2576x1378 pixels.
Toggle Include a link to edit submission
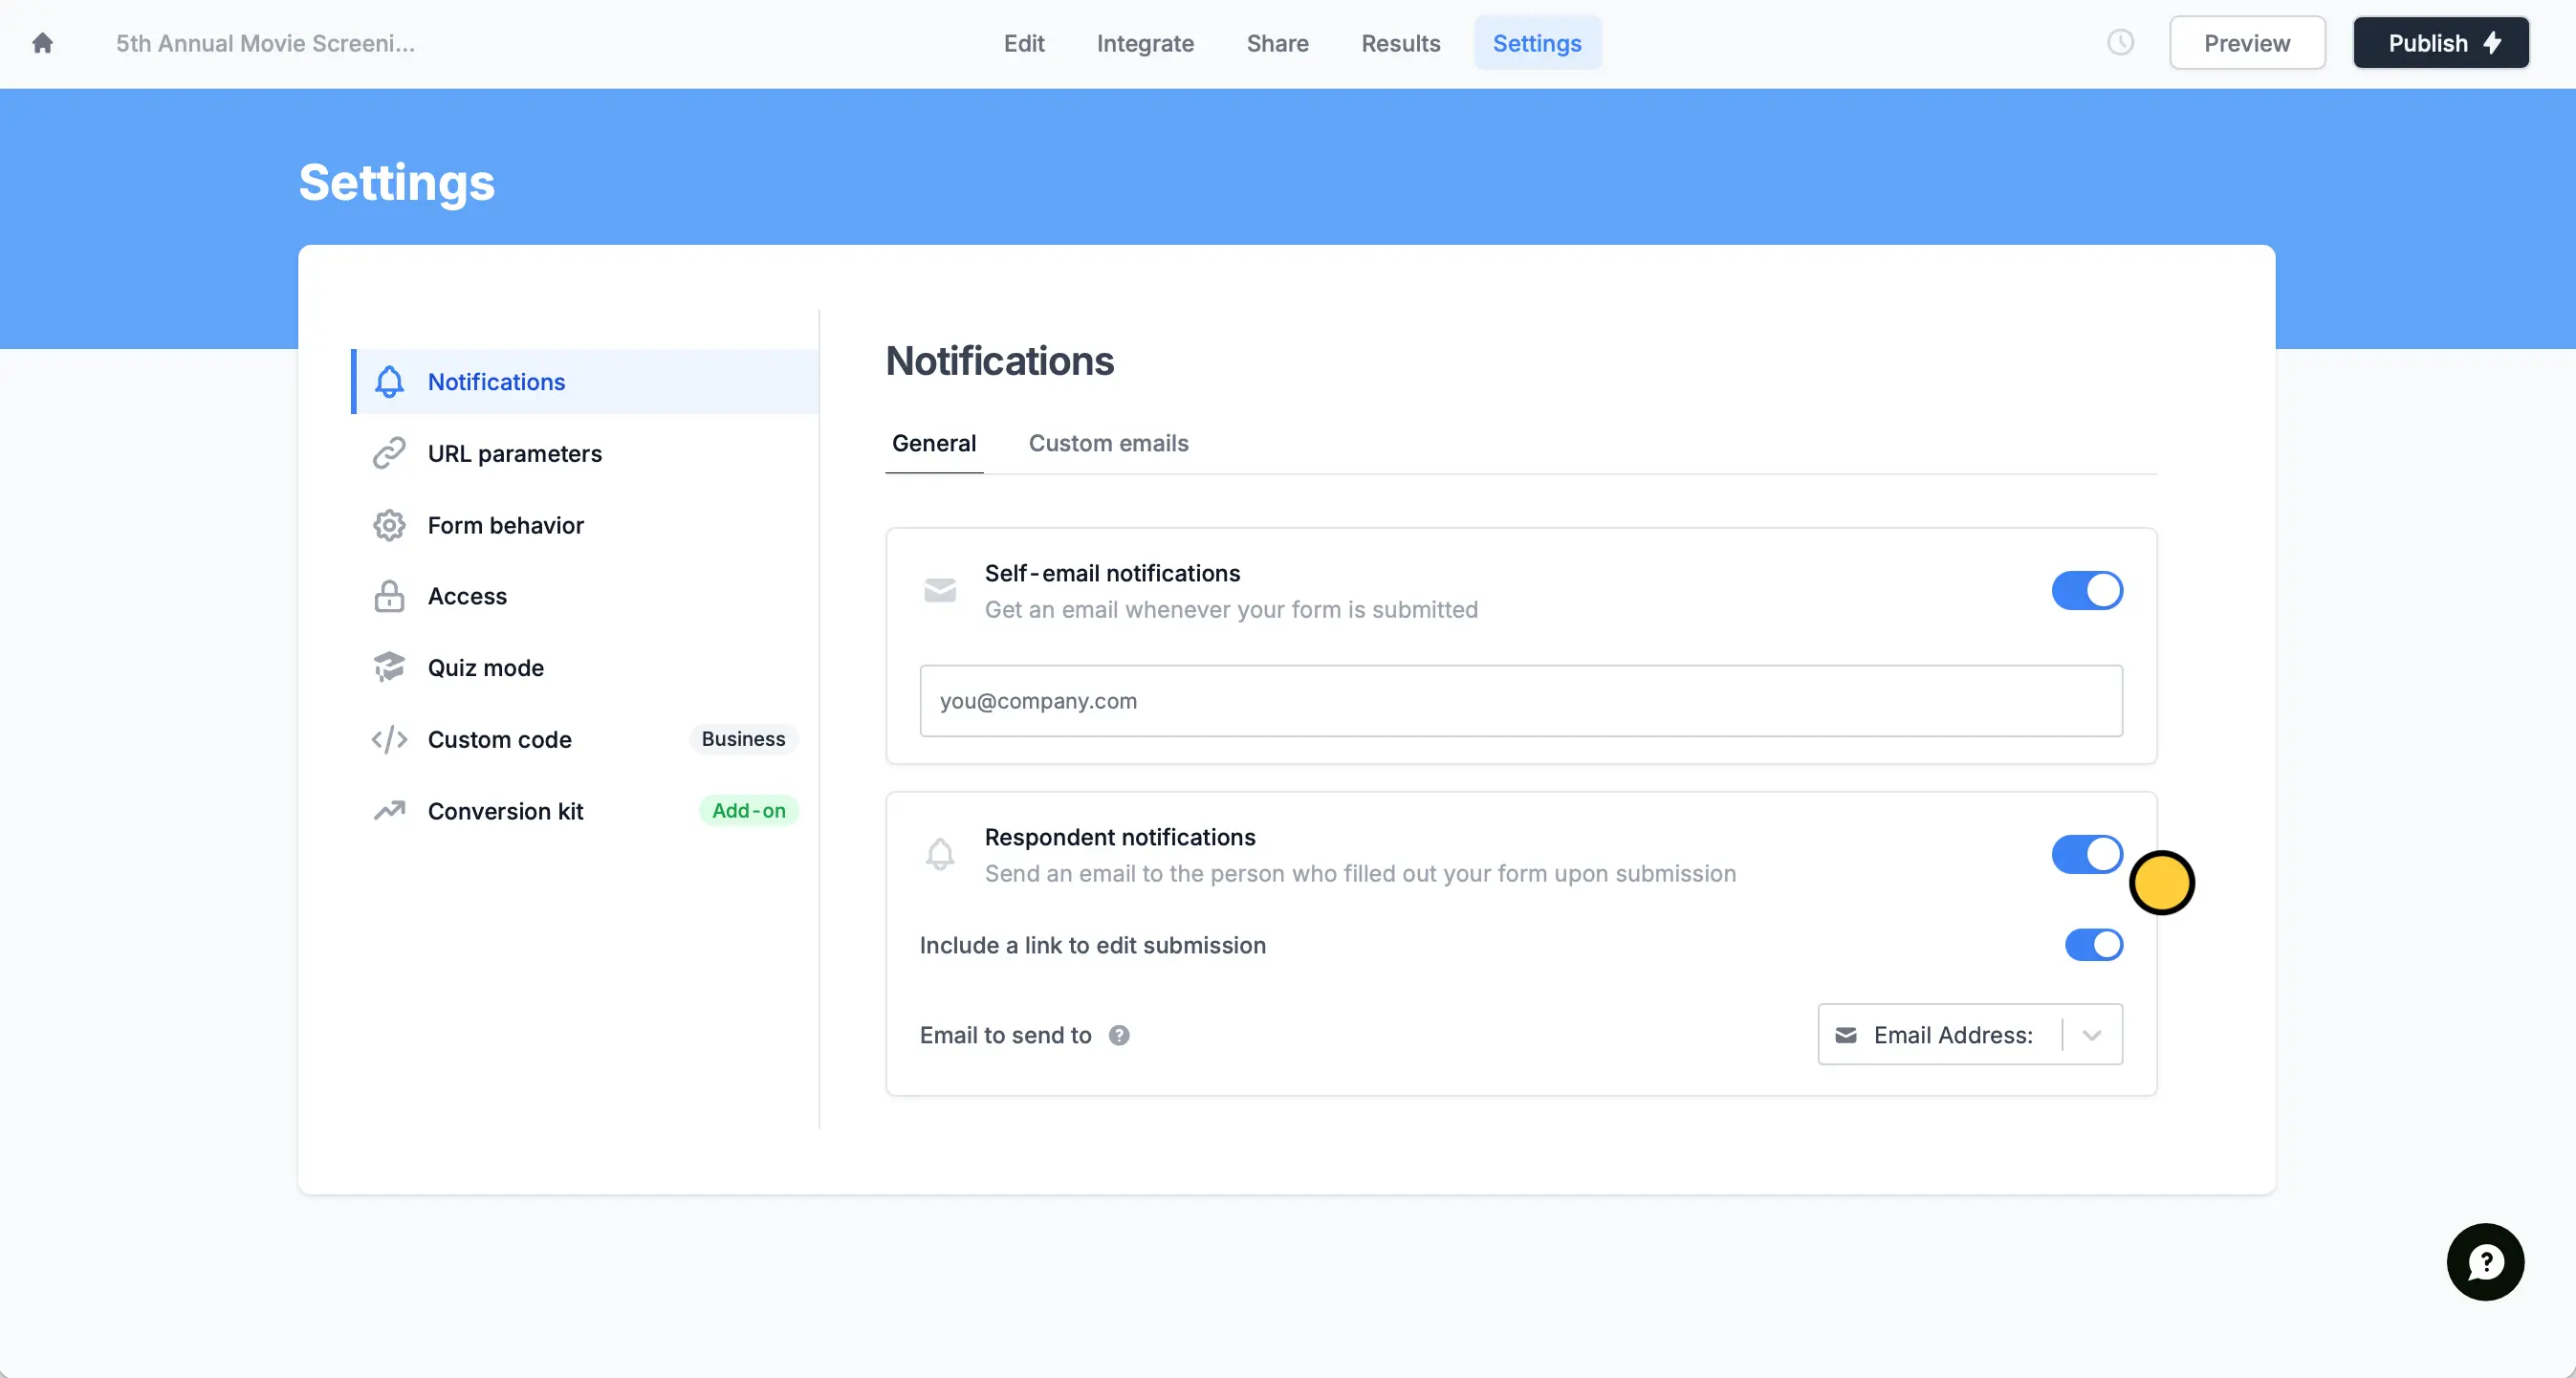(2094, 946)
